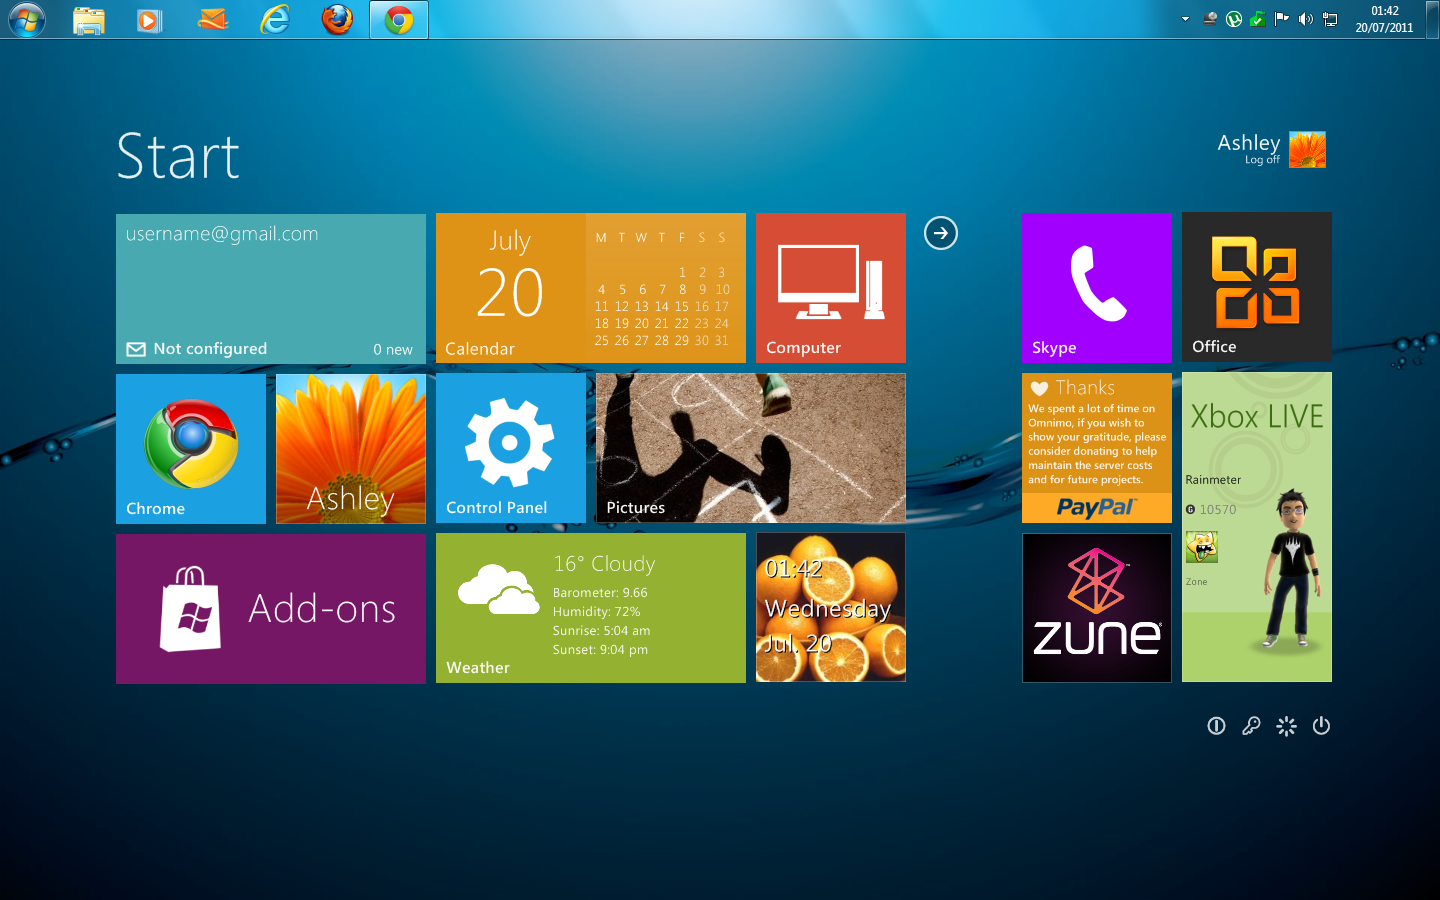Launch the Skype tile
The width and height of the screenshot is (1440, 900).
[1097, 288]
